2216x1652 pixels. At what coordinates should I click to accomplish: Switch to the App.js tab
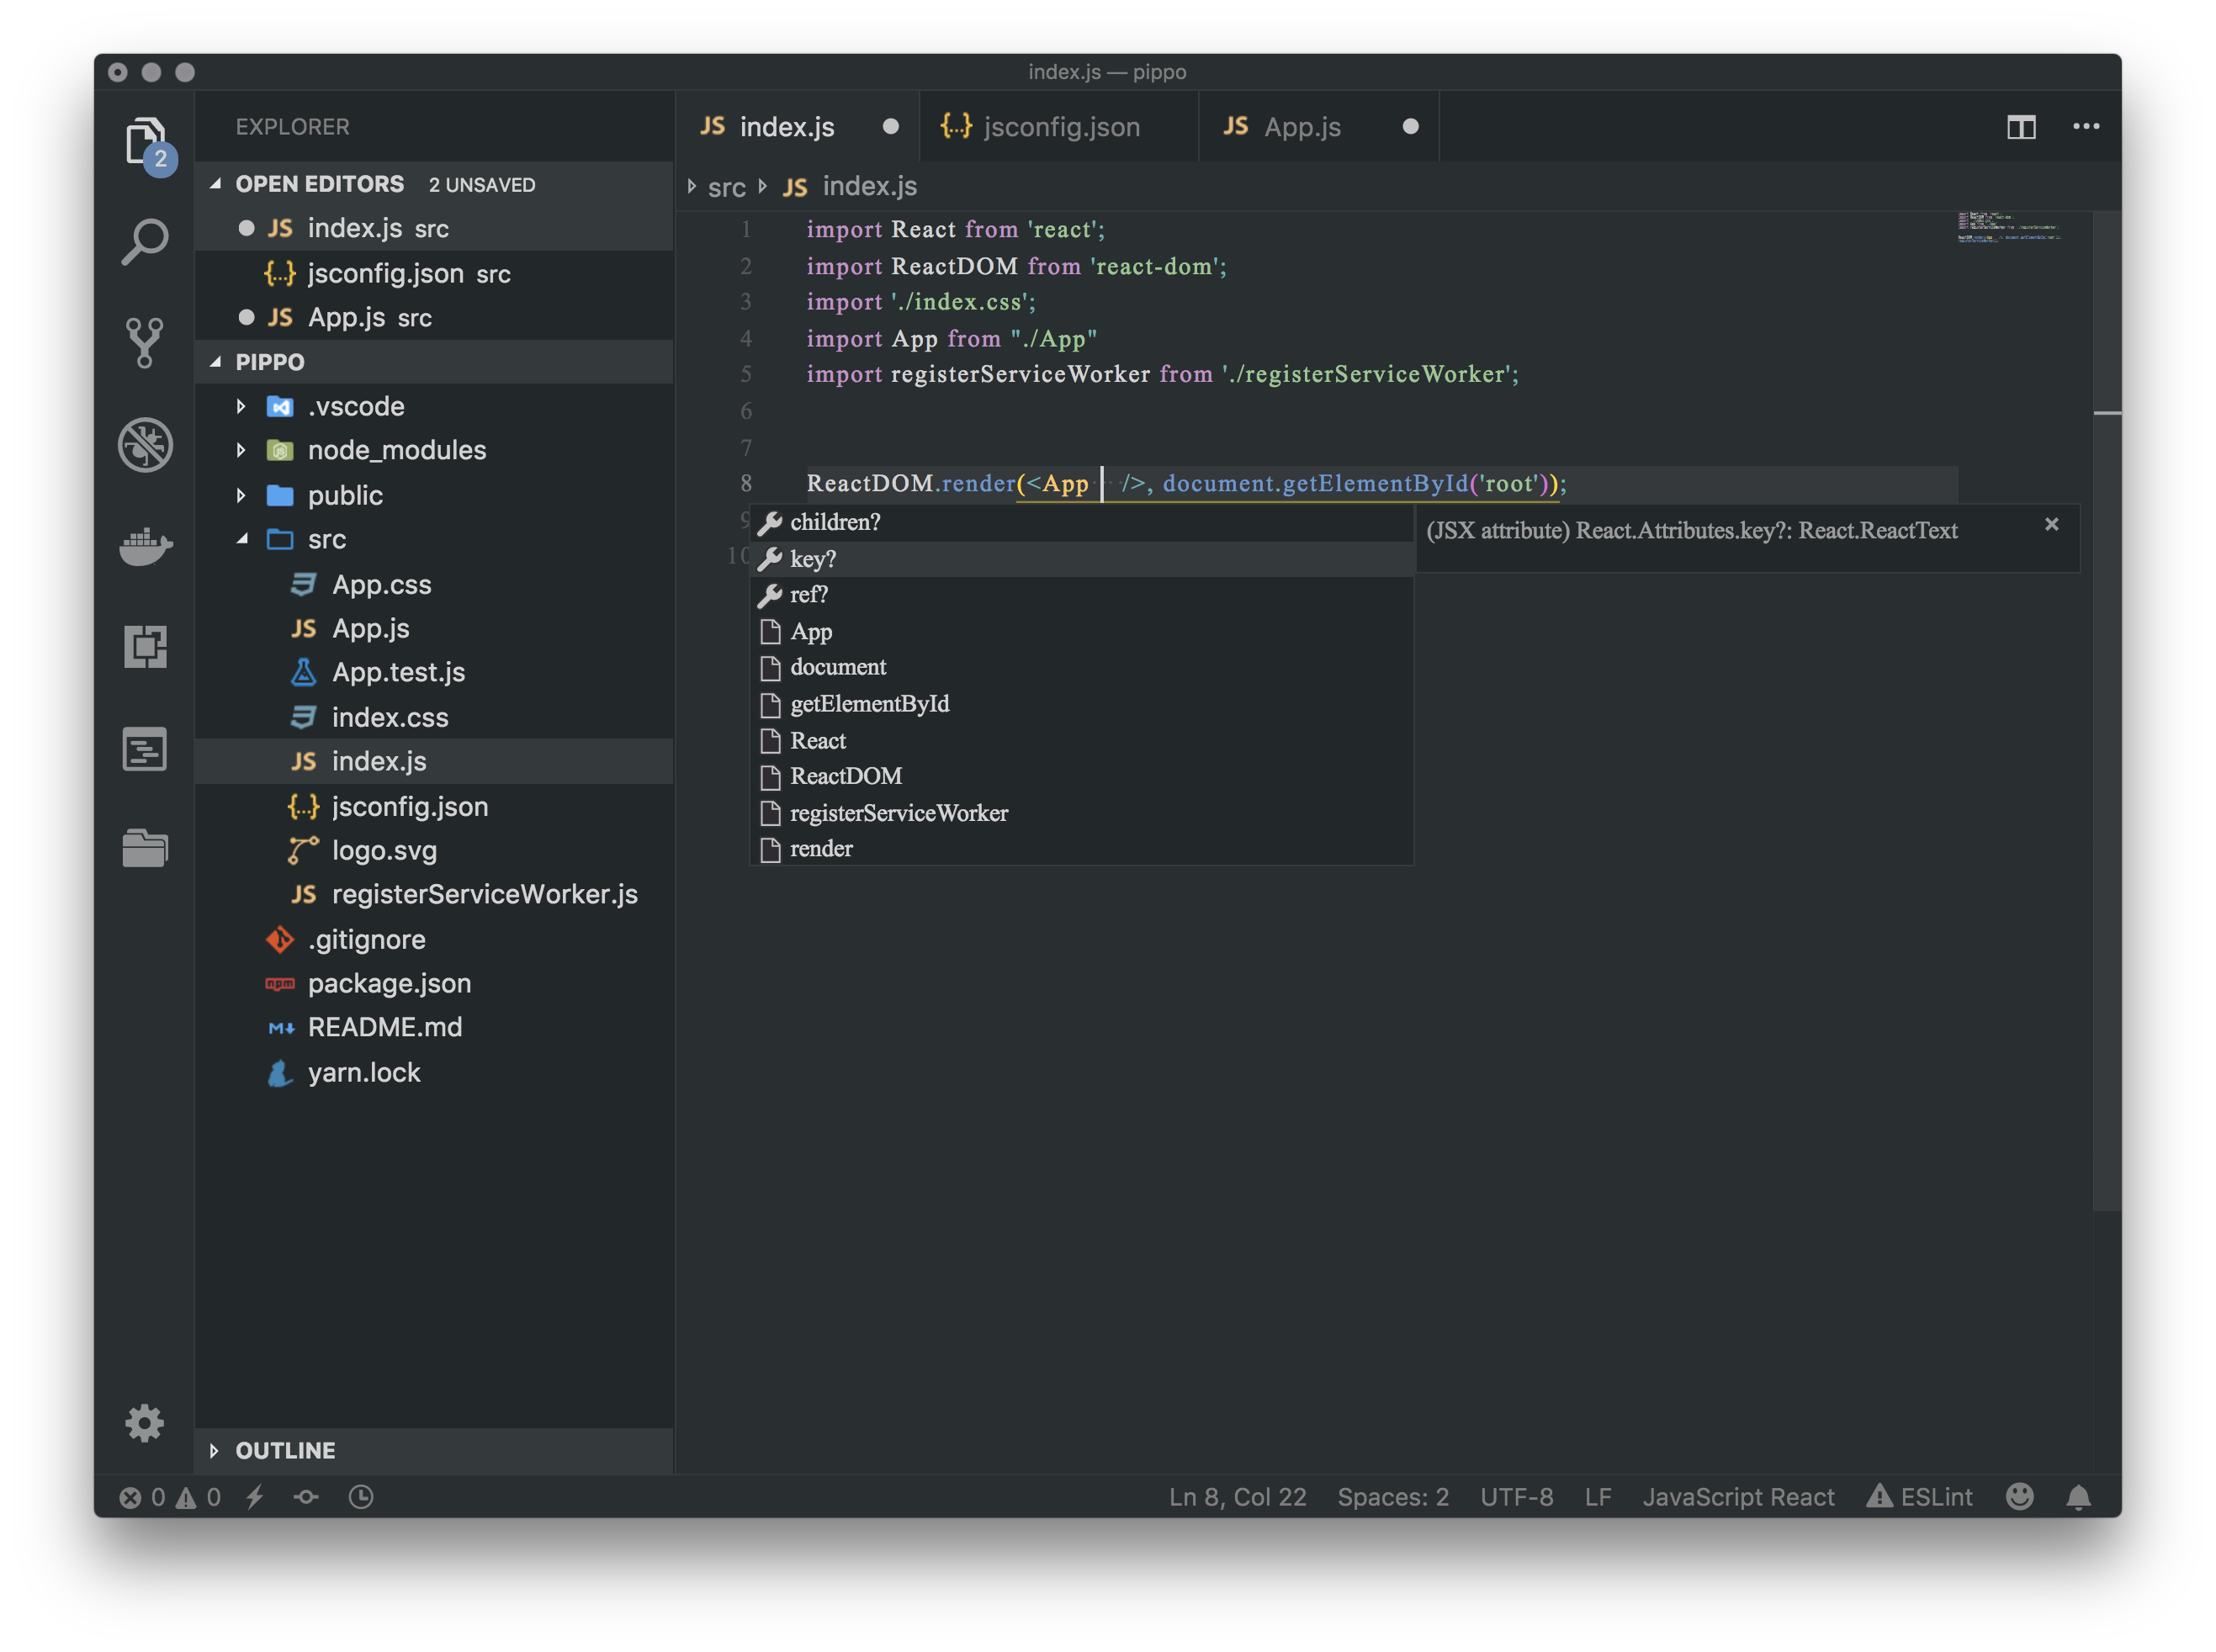pyautogui.click(x=1301, y=127)
